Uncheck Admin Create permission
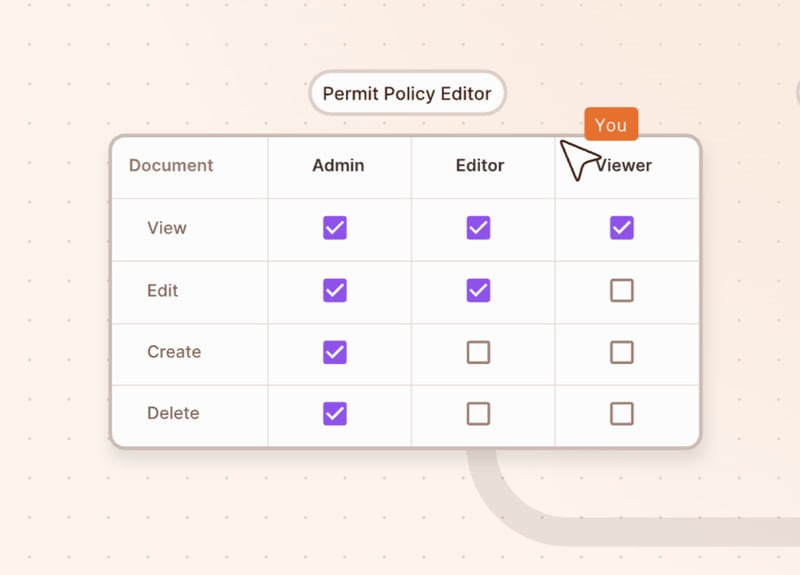Viewport: 800px width, 575px height. pos(335,352)
